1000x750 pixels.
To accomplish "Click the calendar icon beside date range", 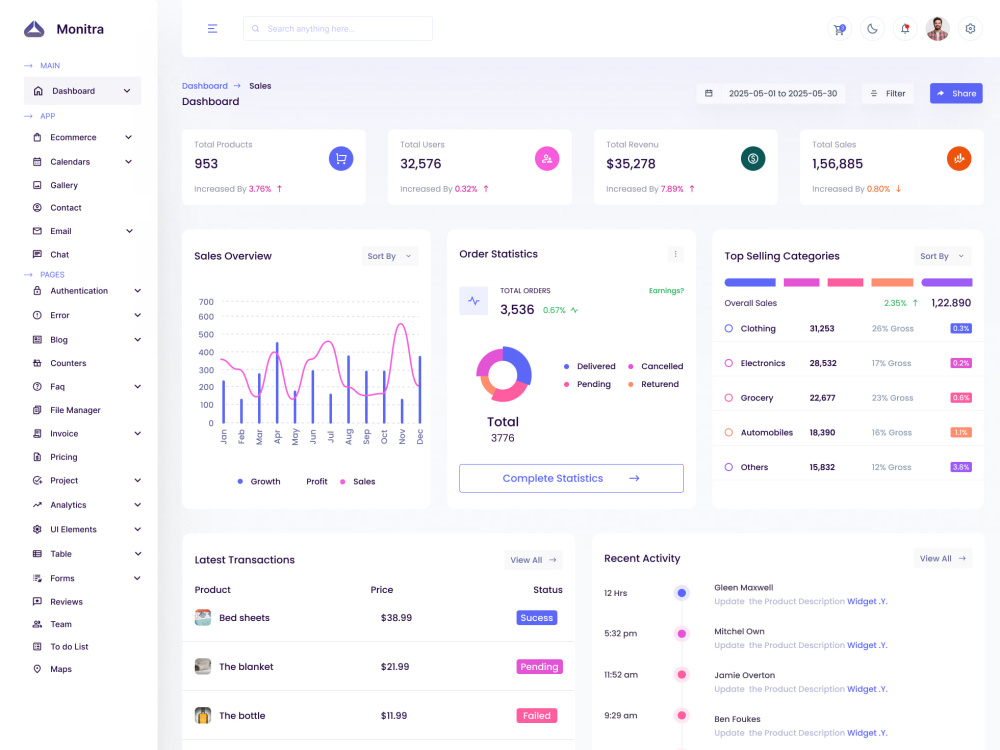I will (709, 93).
